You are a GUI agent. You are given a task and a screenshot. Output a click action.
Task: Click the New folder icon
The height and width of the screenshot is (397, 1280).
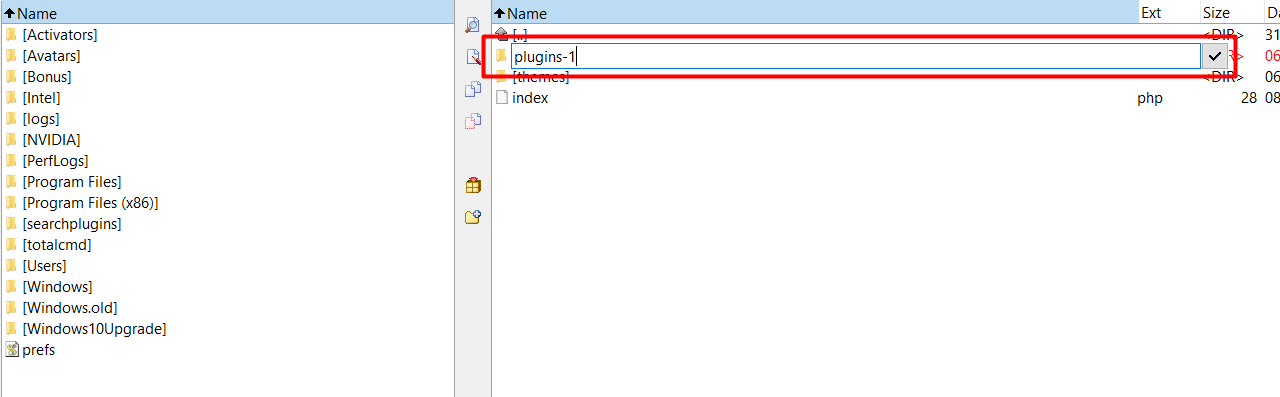point(473,217)
